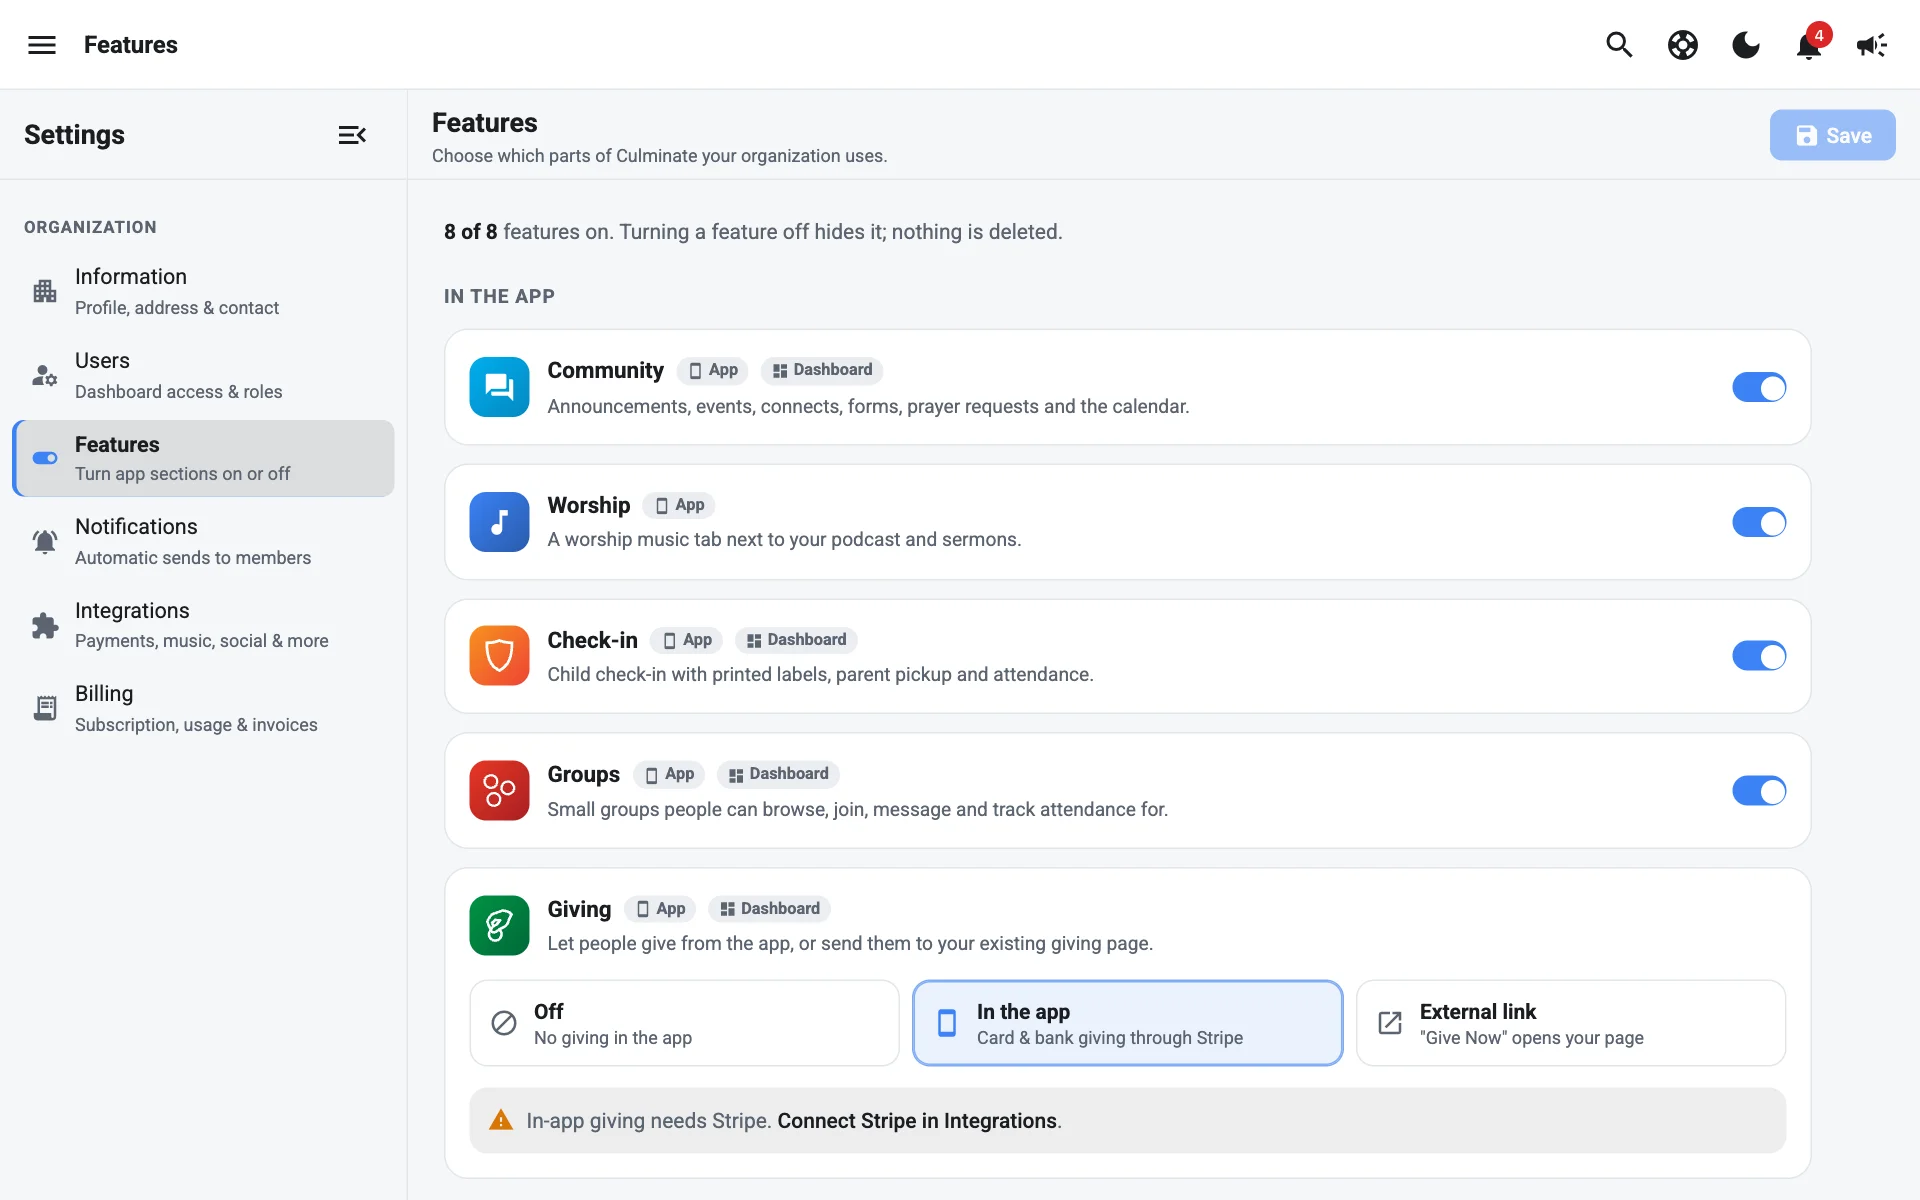Click the Stripe warning triangle icon
1920x1200 pixels.
501,1120
